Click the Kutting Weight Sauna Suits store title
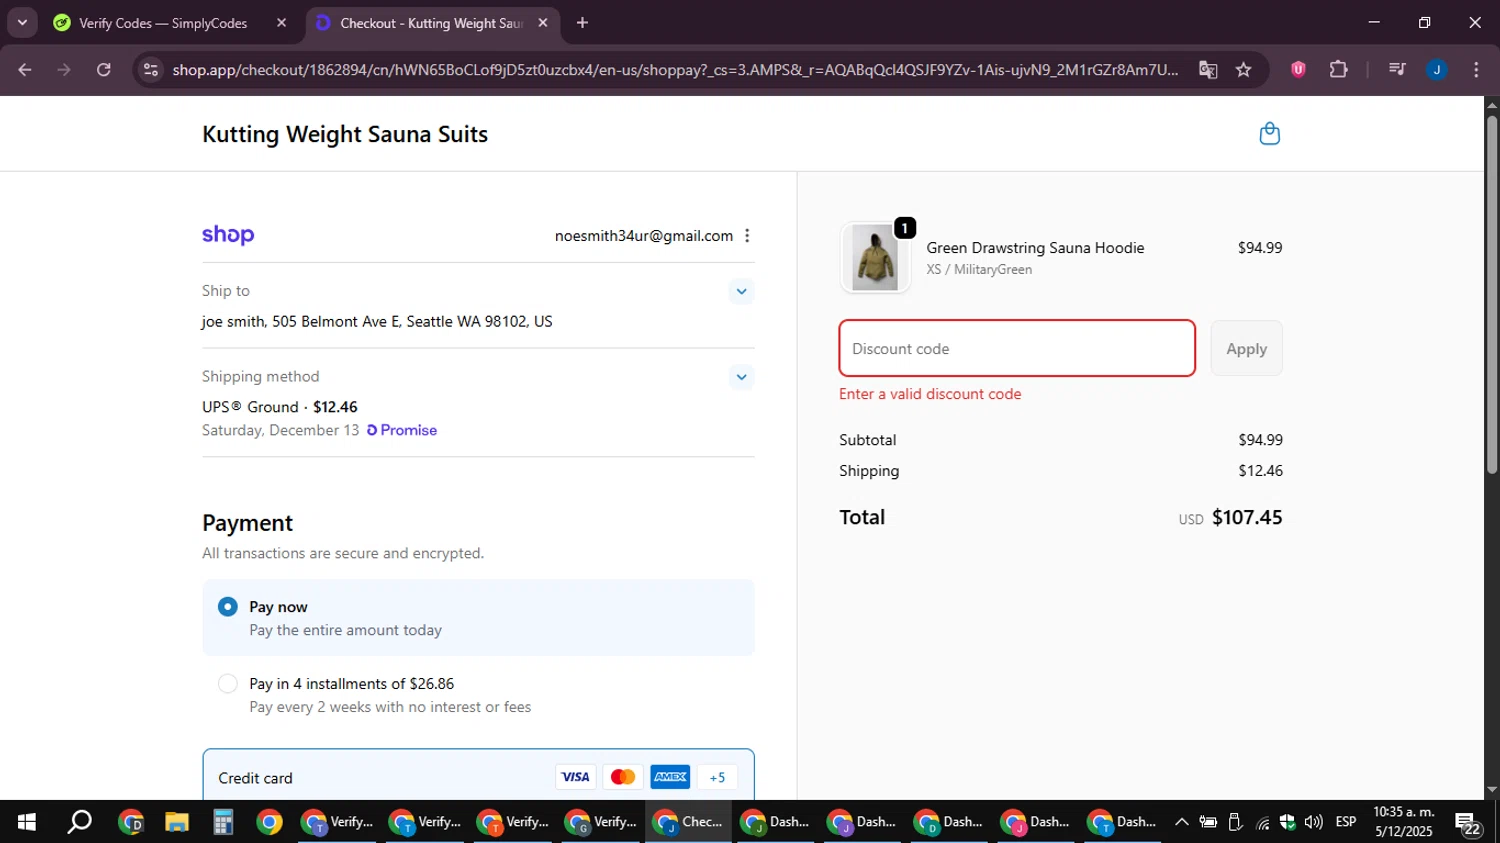Screen dimensions: 1500x843 click(x=345, y=135)
